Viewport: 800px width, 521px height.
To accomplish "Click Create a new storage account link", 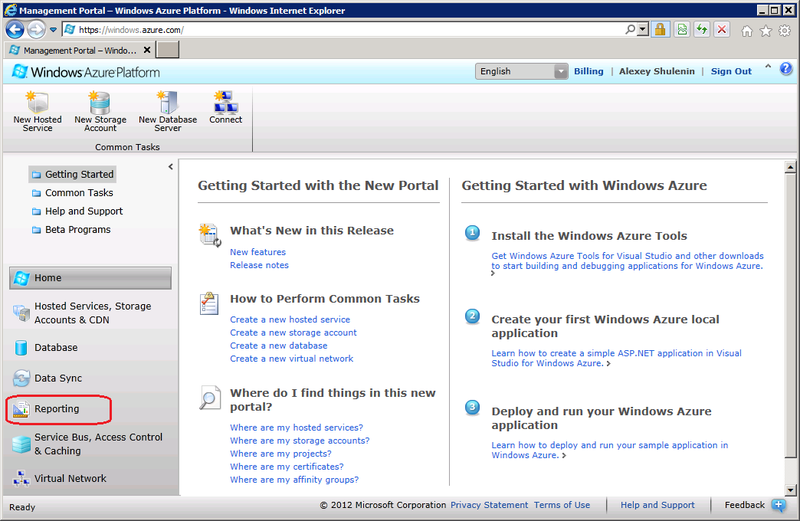I will point(293,333).
